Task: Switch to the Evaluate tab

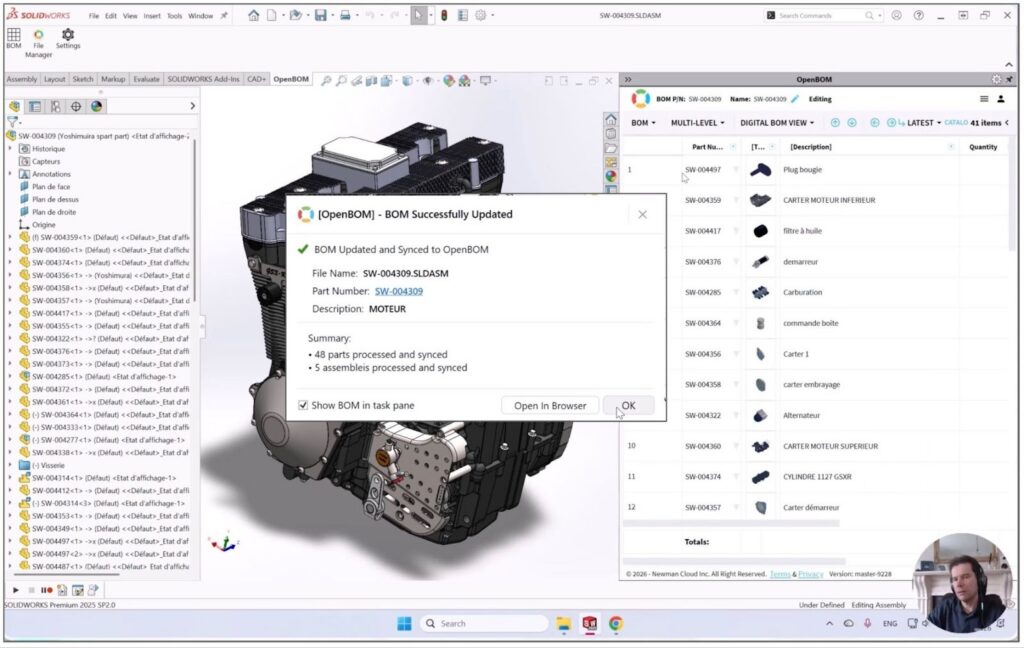Action: [x=146, y=79]
